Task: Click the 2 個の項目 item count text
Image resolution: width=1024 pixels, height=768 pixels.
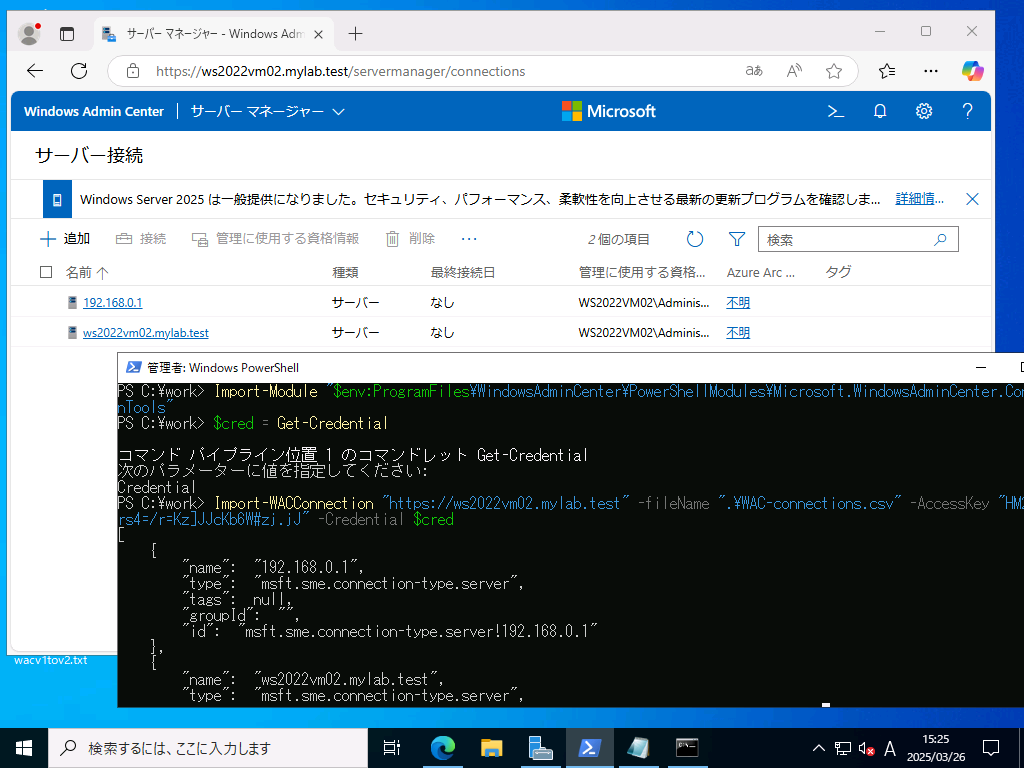Action: coord(618,240)
